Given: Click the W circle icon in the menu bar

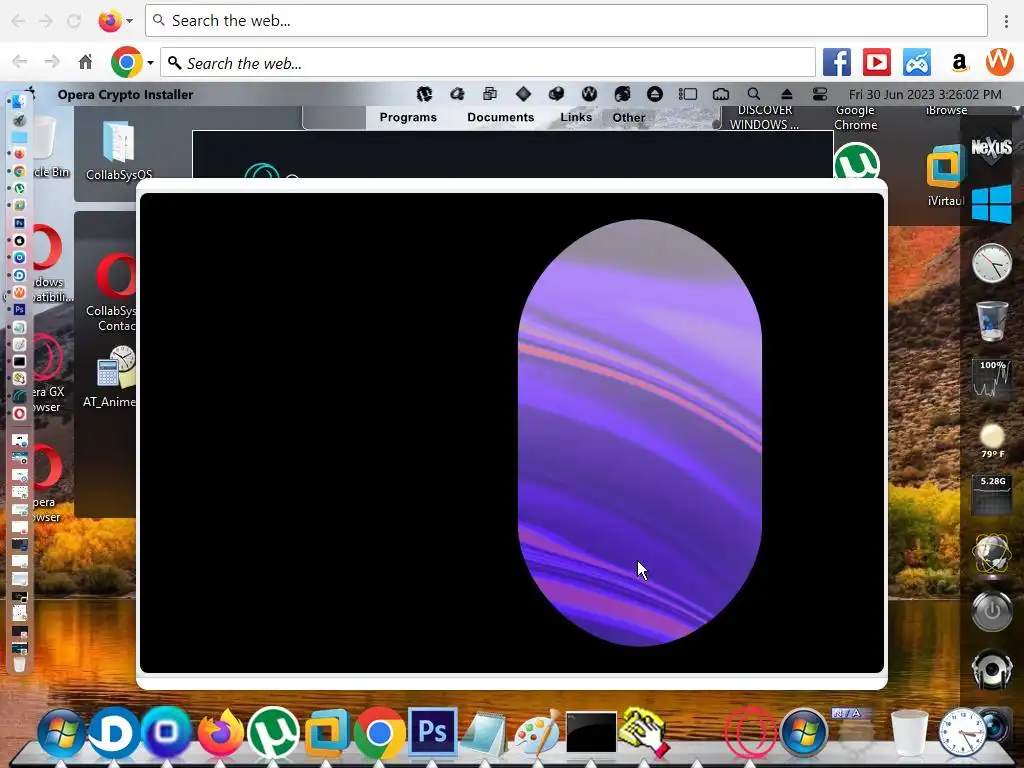Looking at the screenshot, I should click(x=589, y=94).
